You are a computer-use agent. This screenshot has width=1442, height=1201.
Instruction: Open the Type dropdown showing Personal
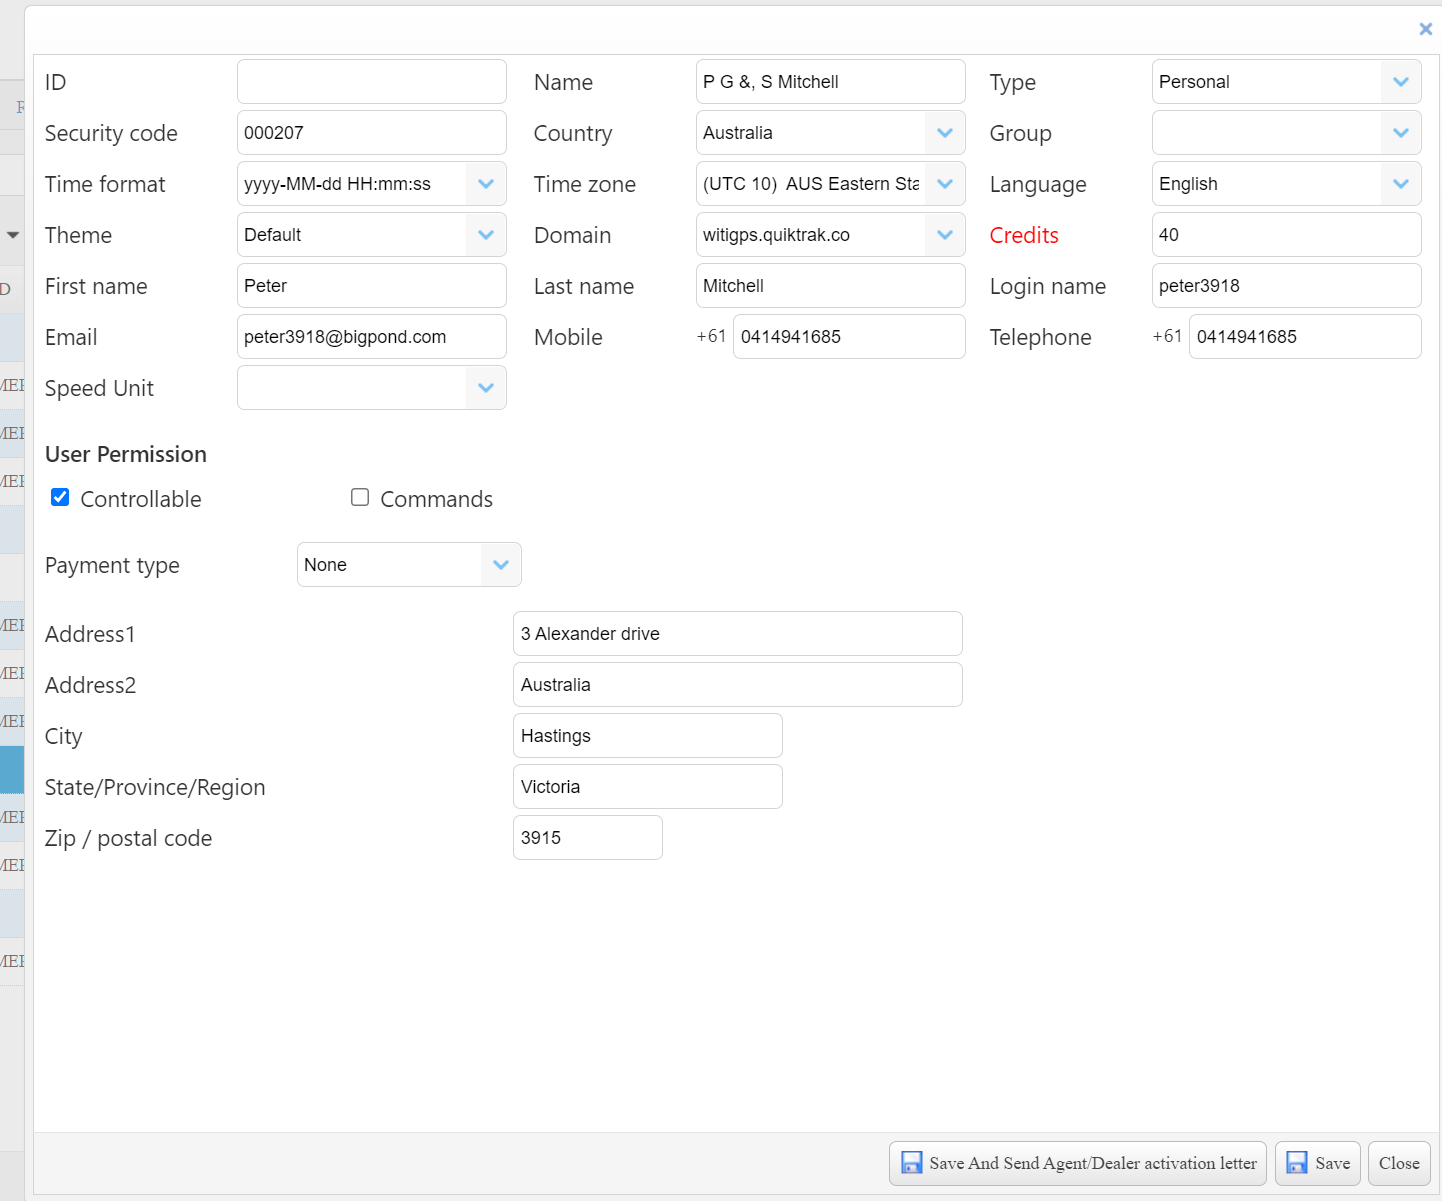click(1400, 82)
